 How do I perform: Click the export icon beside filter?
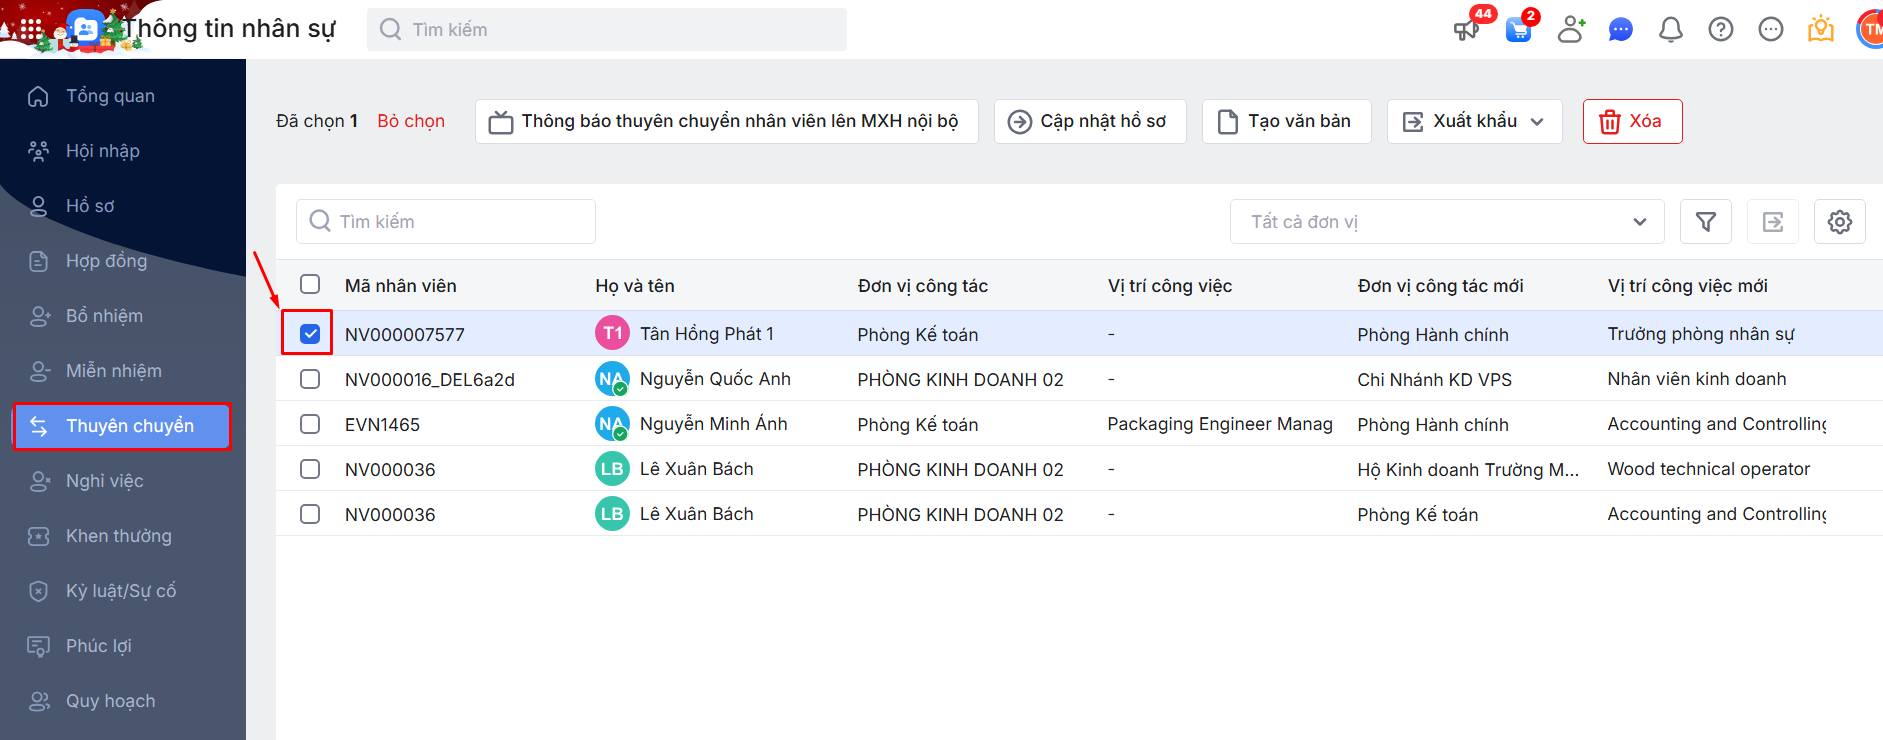pos(1772,222)
